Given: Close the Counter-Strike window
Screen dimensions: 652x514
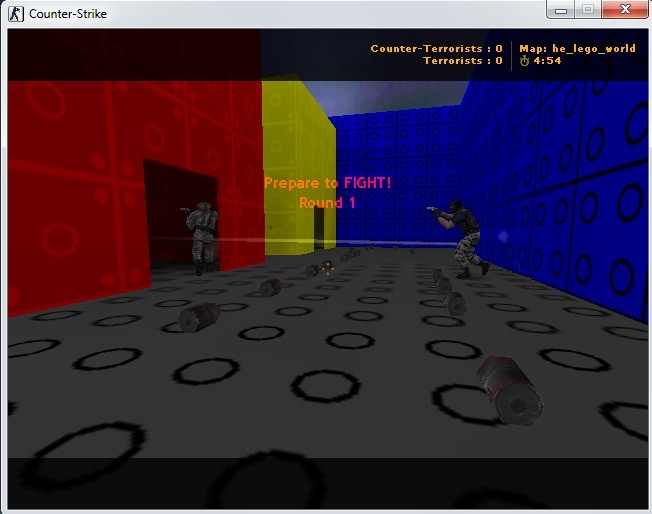Looking at the screenshot, I should (x=625, y=10).
